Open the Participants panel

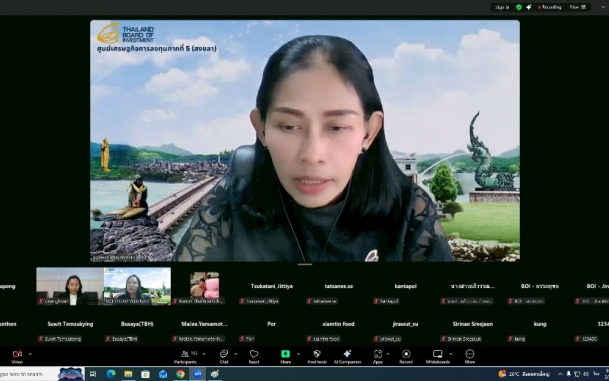pyautogui.click(x=186, y=356)
